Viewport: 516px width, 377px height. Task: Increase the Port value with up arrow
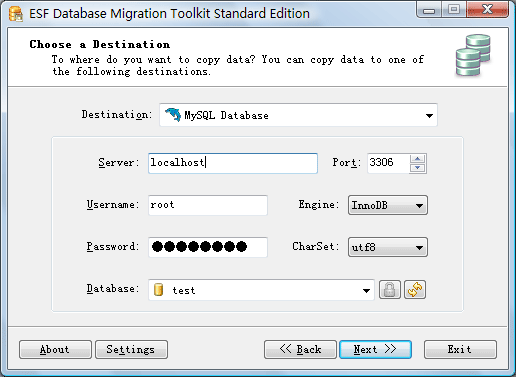tap(418, 158)
